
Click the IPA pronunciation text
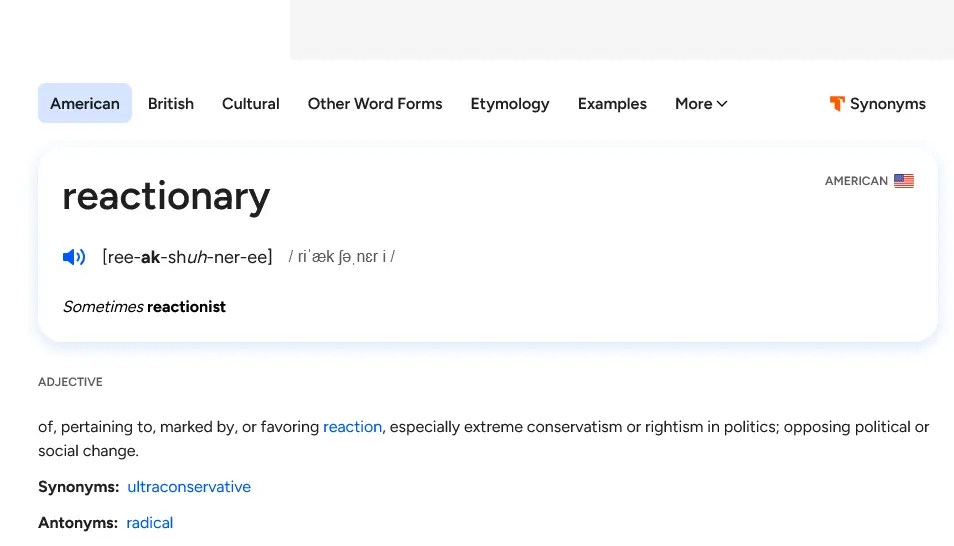[342, 257]
